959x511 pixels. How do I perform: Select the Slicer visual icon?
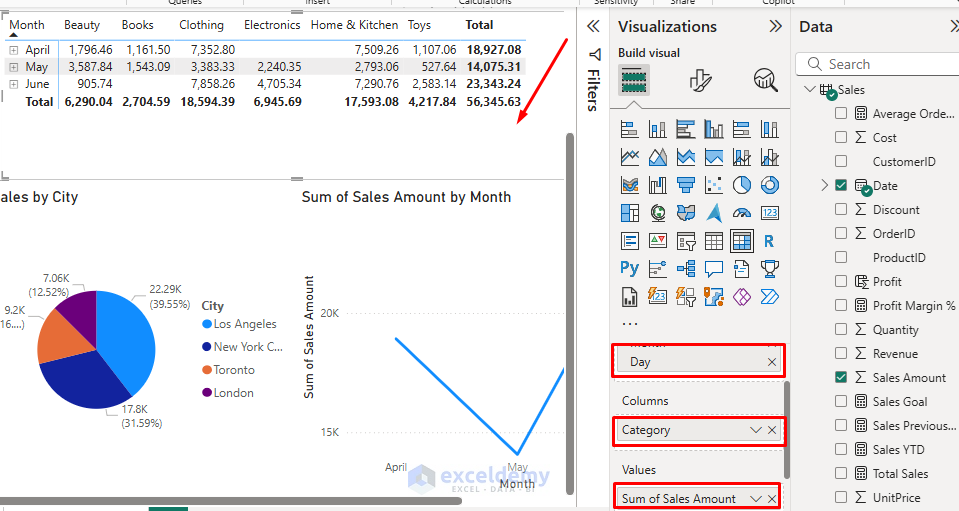pos(686,241)
